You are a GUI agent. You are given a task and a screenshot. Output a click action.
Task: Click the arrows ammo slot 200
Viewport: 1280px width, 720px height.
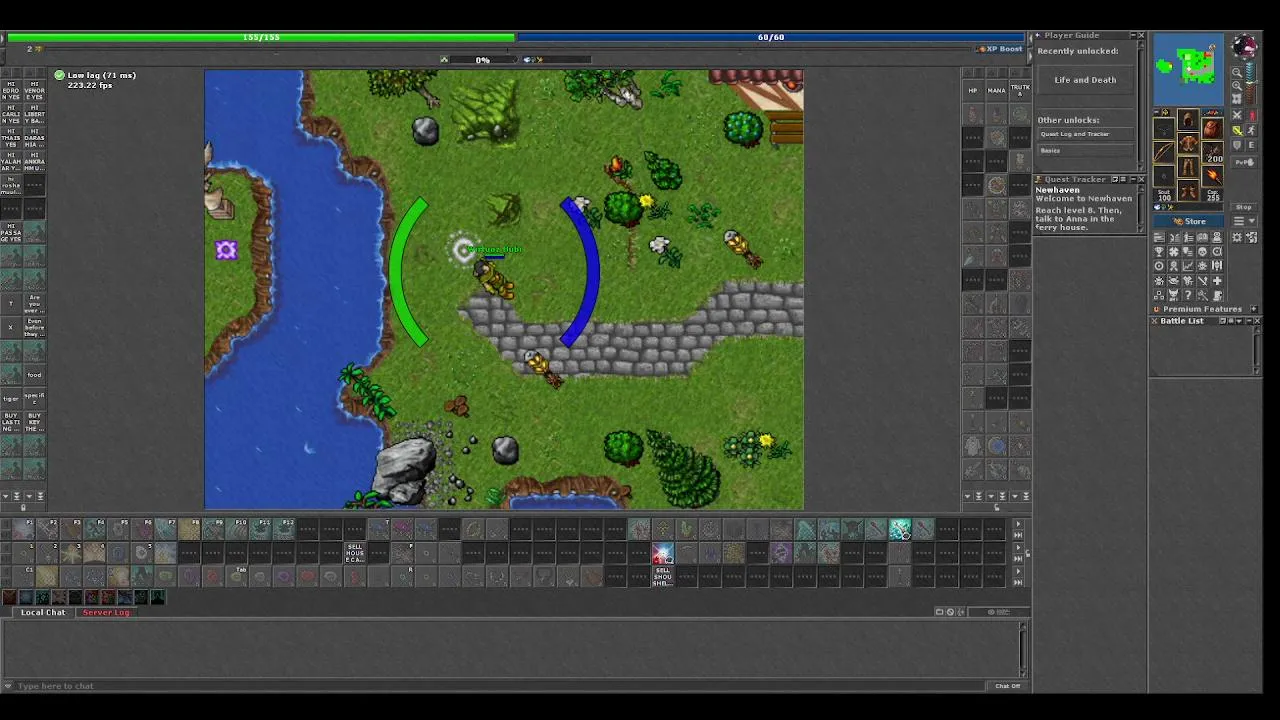coord(1212,152)
